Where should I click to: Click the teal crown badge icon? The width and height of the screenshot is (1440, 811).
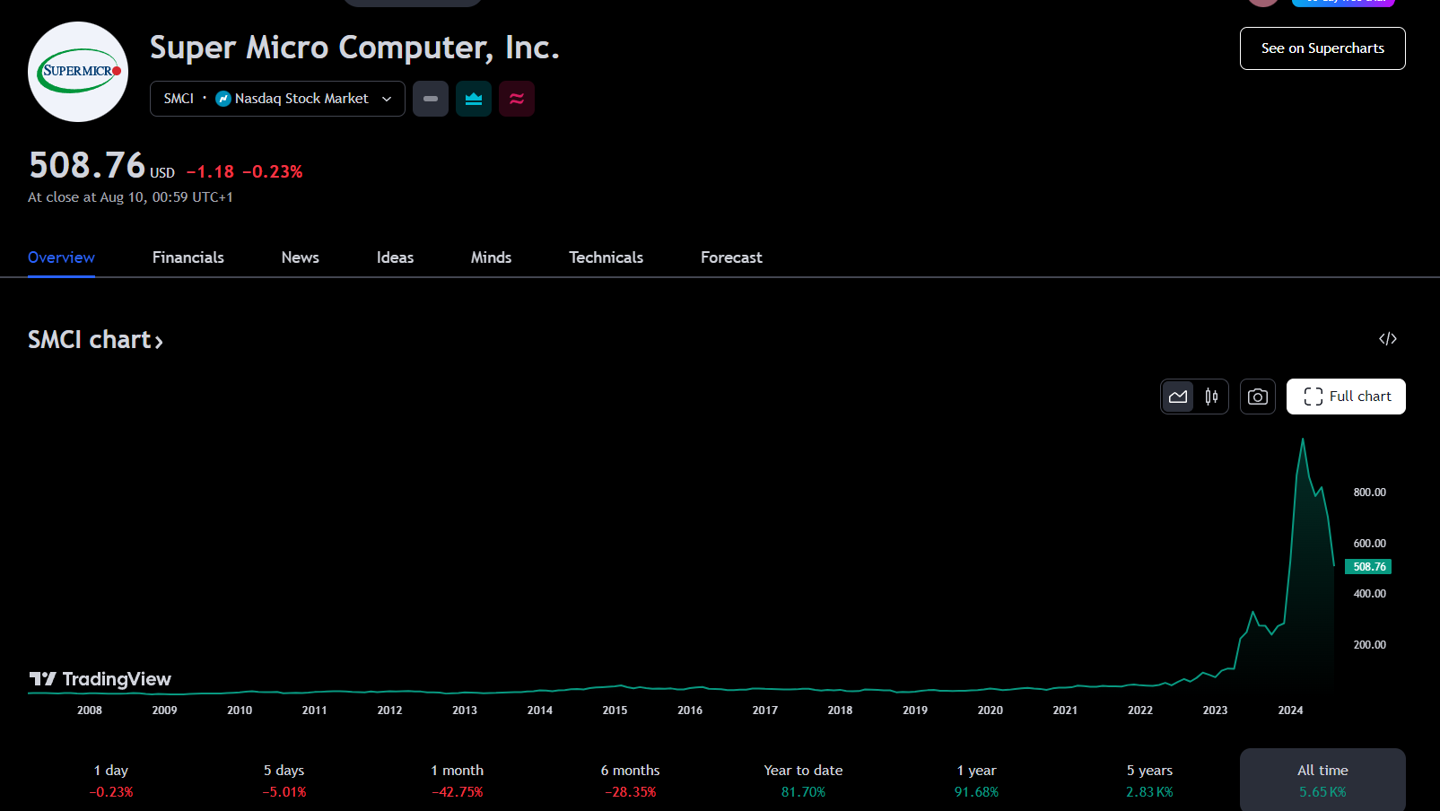coord(474,99)
